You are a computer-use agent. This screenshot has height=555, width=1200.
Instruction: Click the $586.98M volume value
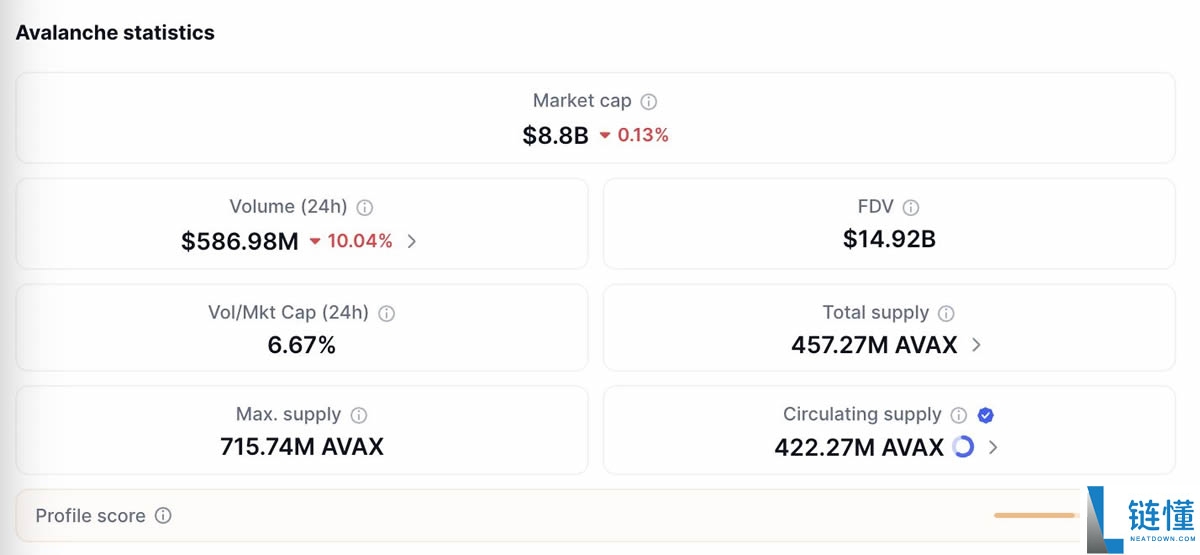point(240,241)
